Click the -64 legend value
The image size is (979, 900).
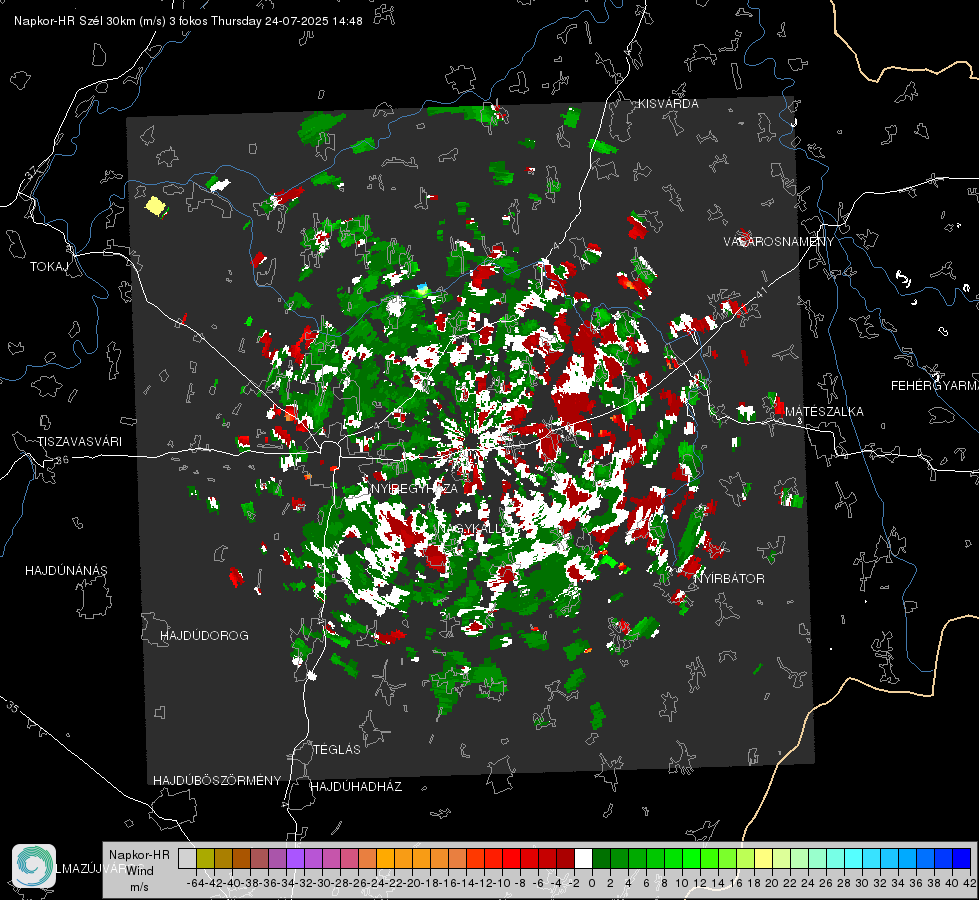[x=195, y=883]
